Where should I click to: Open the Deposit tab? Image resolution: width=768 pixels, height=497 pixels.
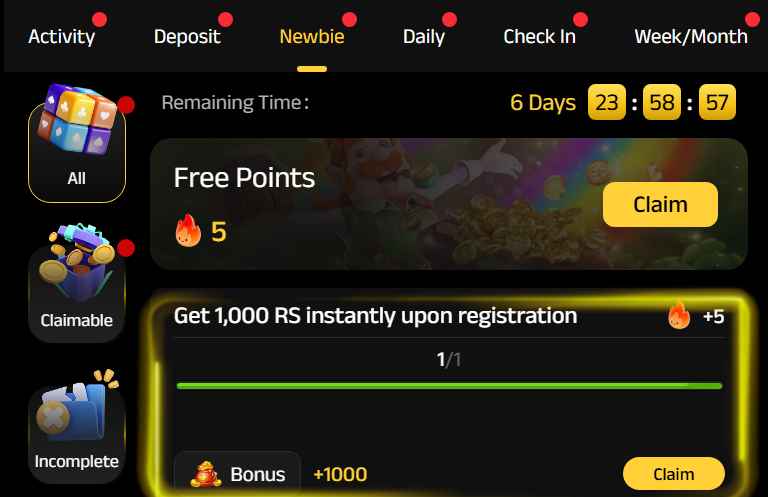[x=187, y=36]
